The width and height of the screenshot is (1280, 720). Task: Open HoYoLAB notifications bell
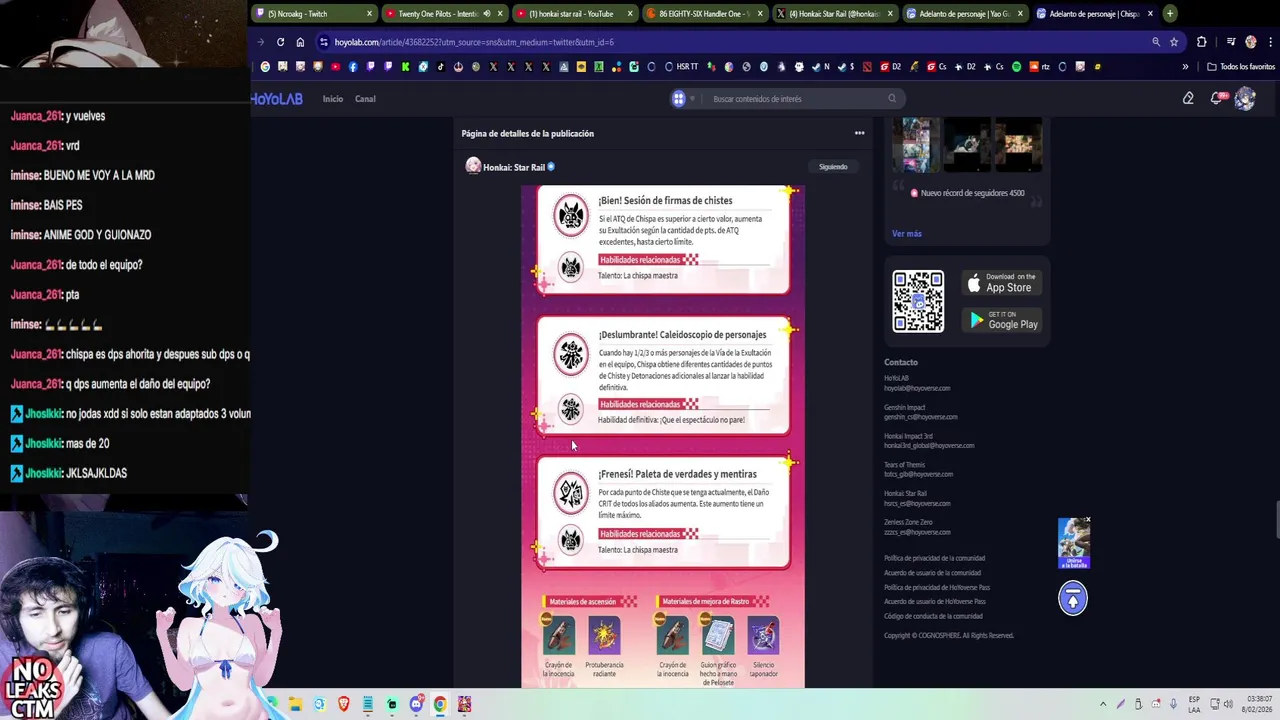pyautogui.click(x=1216, y=98)
